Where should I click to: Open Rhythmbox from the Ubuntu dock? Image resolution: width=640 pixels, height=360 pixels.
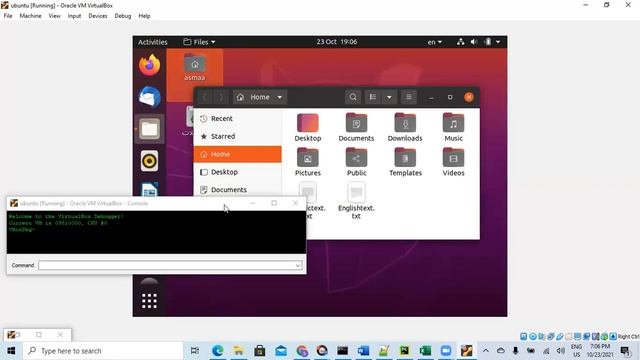149,161
